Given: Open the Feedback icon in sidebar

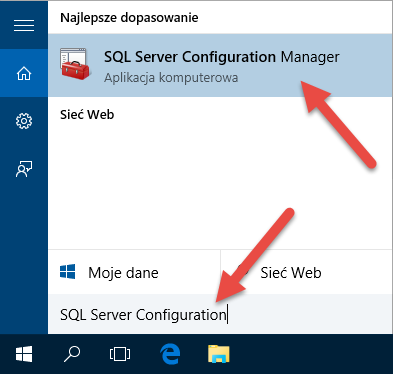Looking at the screenshot, I should click(24, 169).
